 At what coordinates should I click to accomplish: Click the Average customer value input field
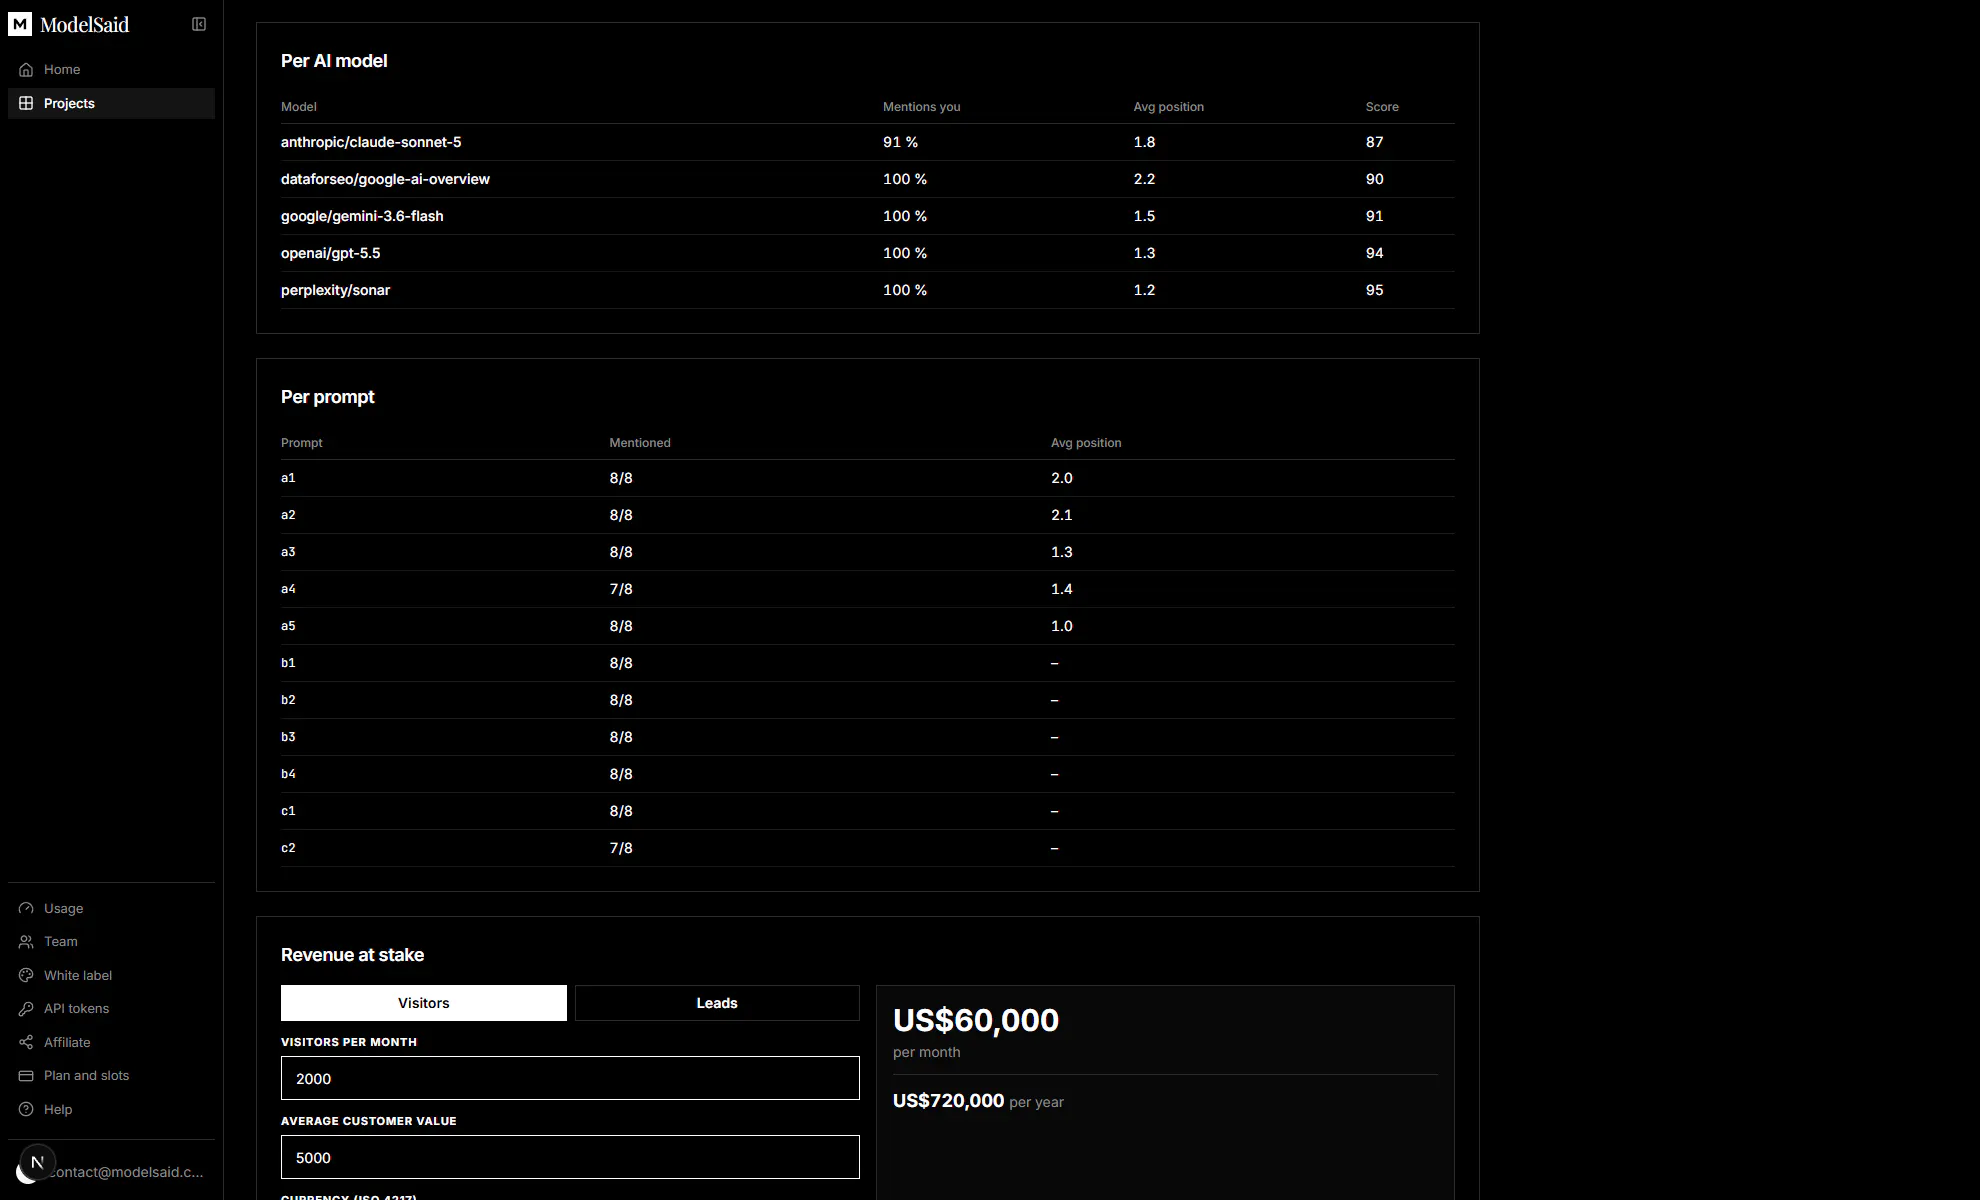tap(570, 1157)
